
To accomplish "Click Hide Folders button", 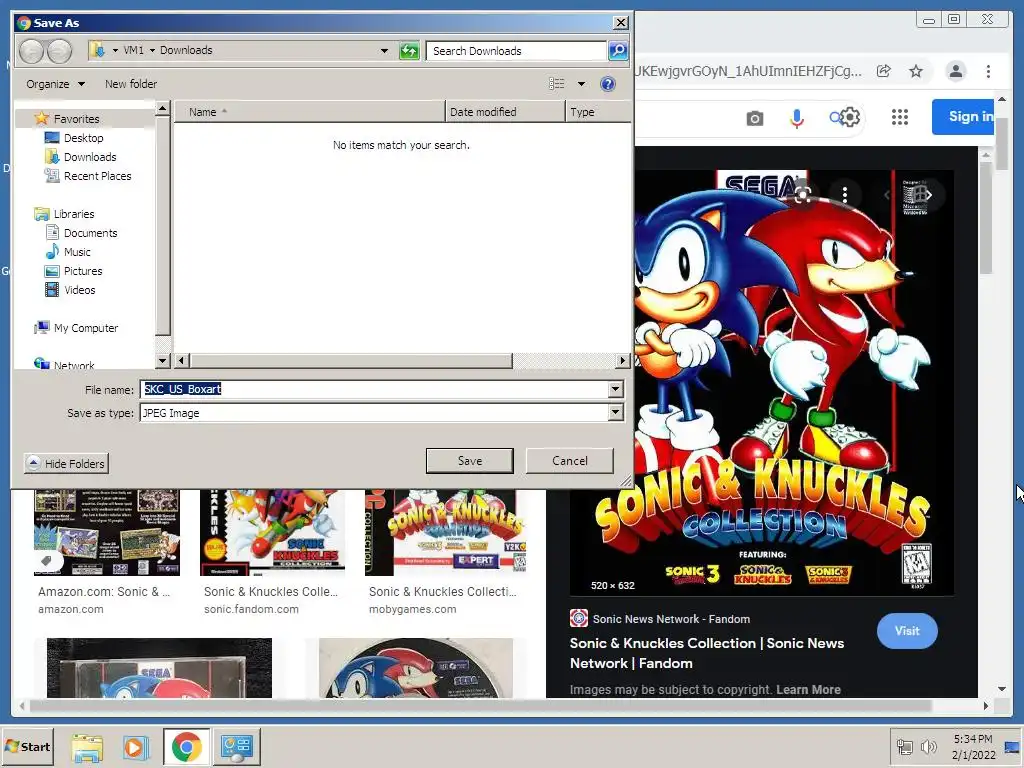I will pyautogui.click(x=67, y=464).
